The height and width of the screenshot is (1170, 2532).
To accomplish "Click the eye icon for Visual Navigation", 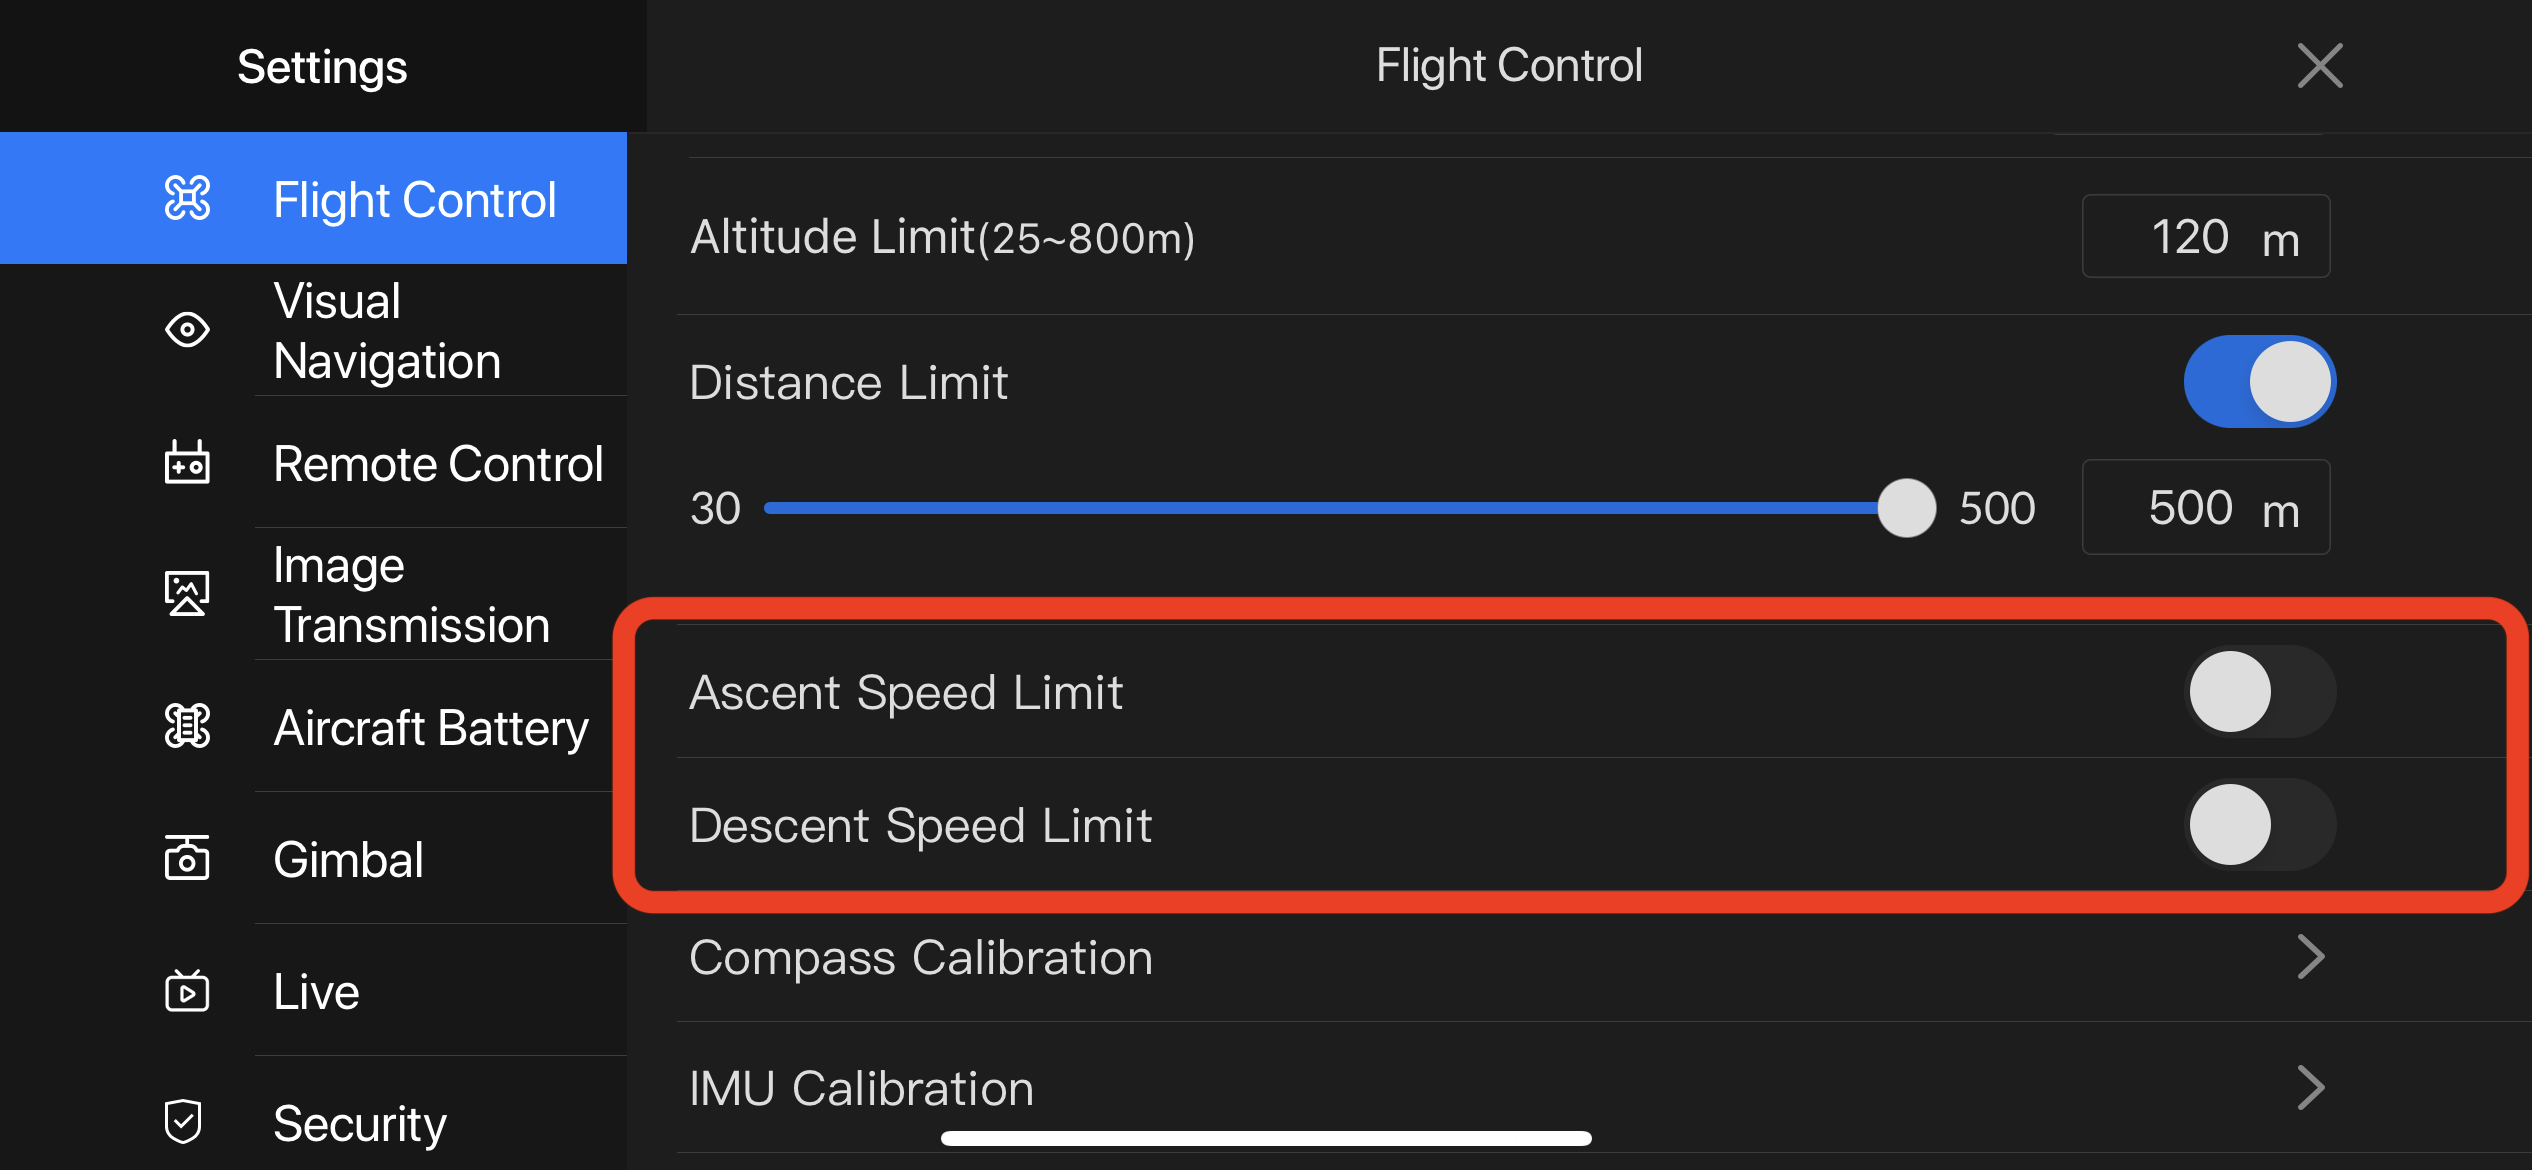I will click(187, 329).
